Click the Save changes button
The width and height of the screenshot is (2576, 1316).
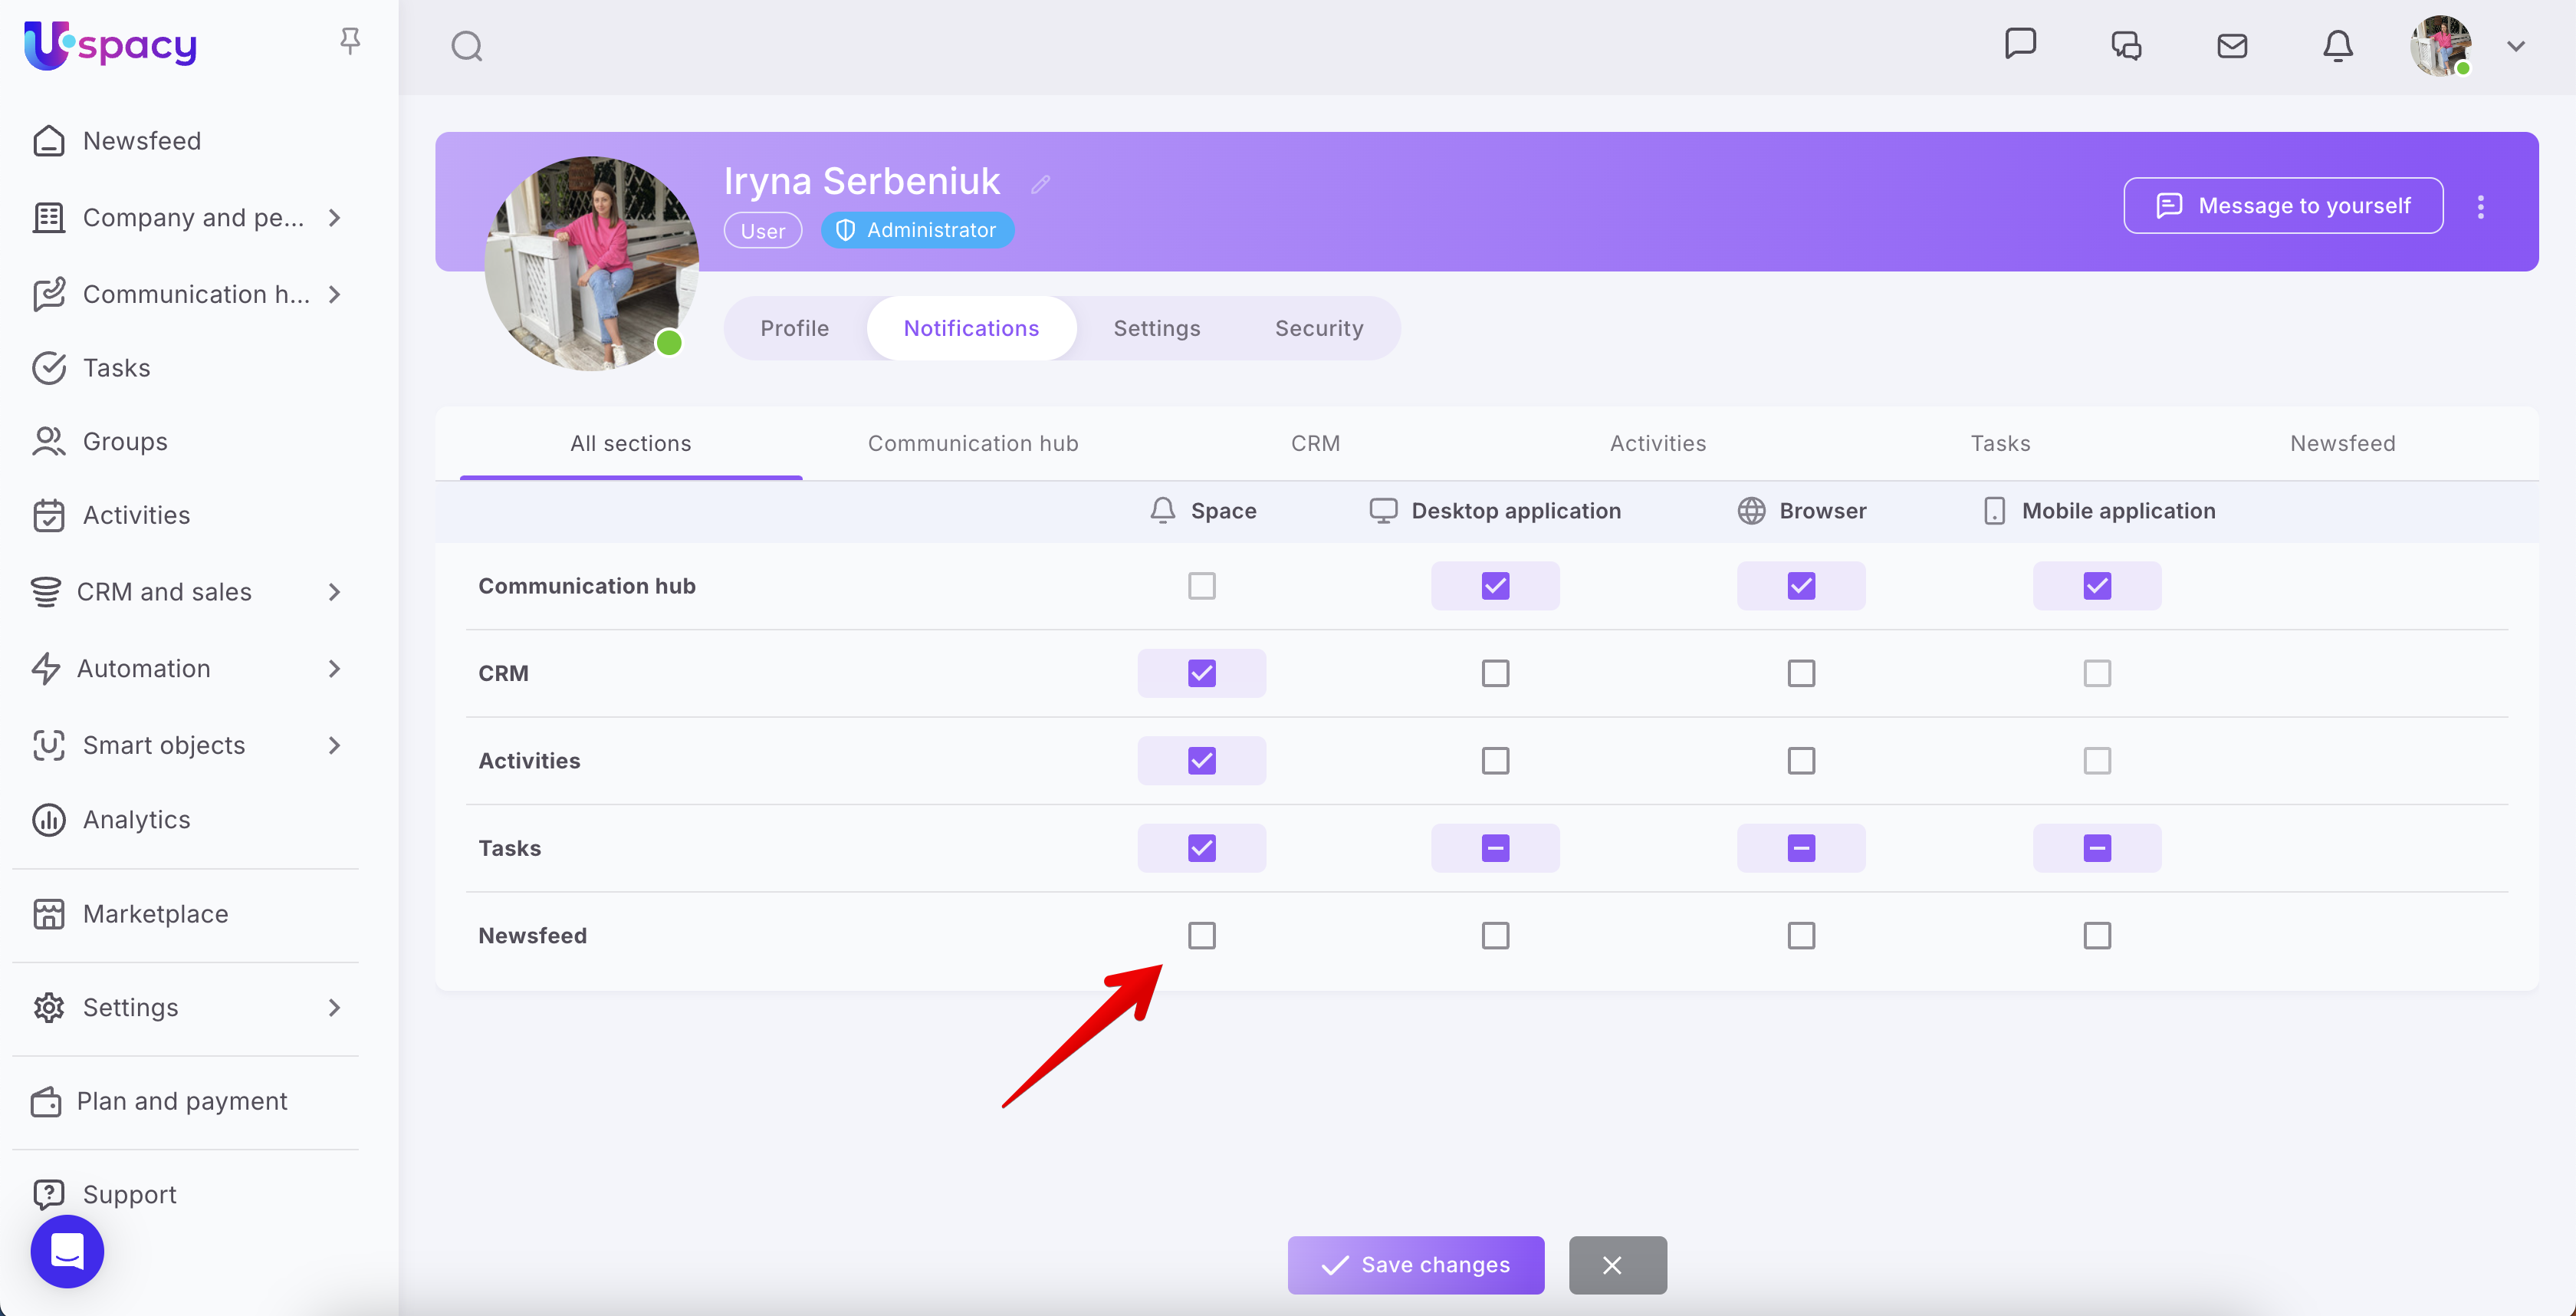tap(1415, 1265)
